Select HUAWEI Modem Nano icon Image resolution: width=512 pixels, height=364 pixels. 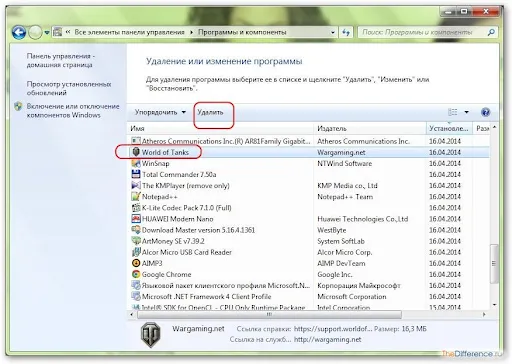click(136, 219)
